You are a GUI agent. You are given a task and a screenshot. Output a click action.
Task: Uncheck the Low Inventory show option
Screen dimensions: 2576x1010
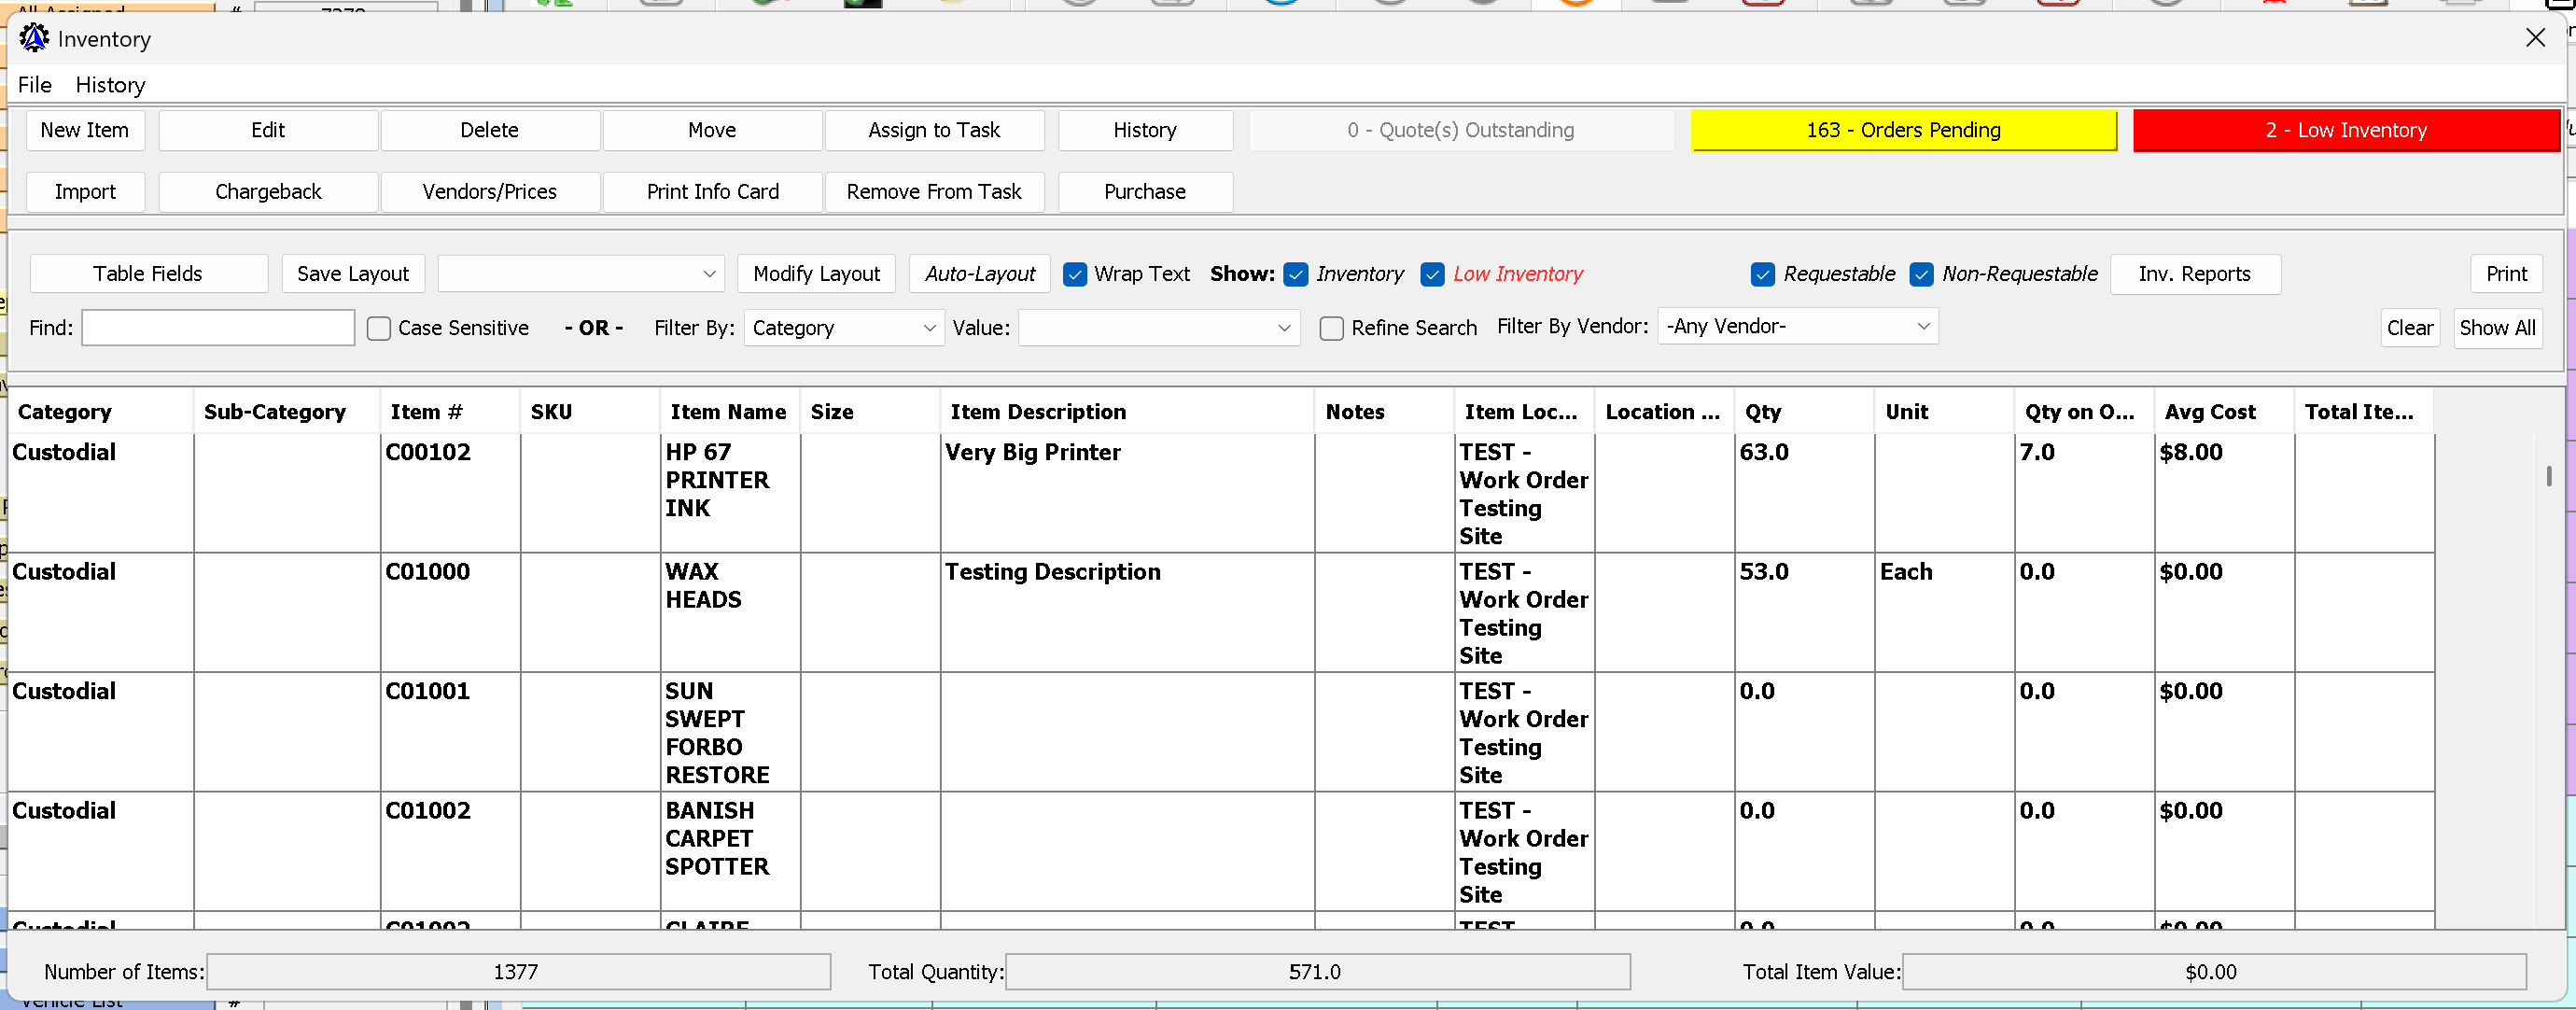tap(1432, 274)
